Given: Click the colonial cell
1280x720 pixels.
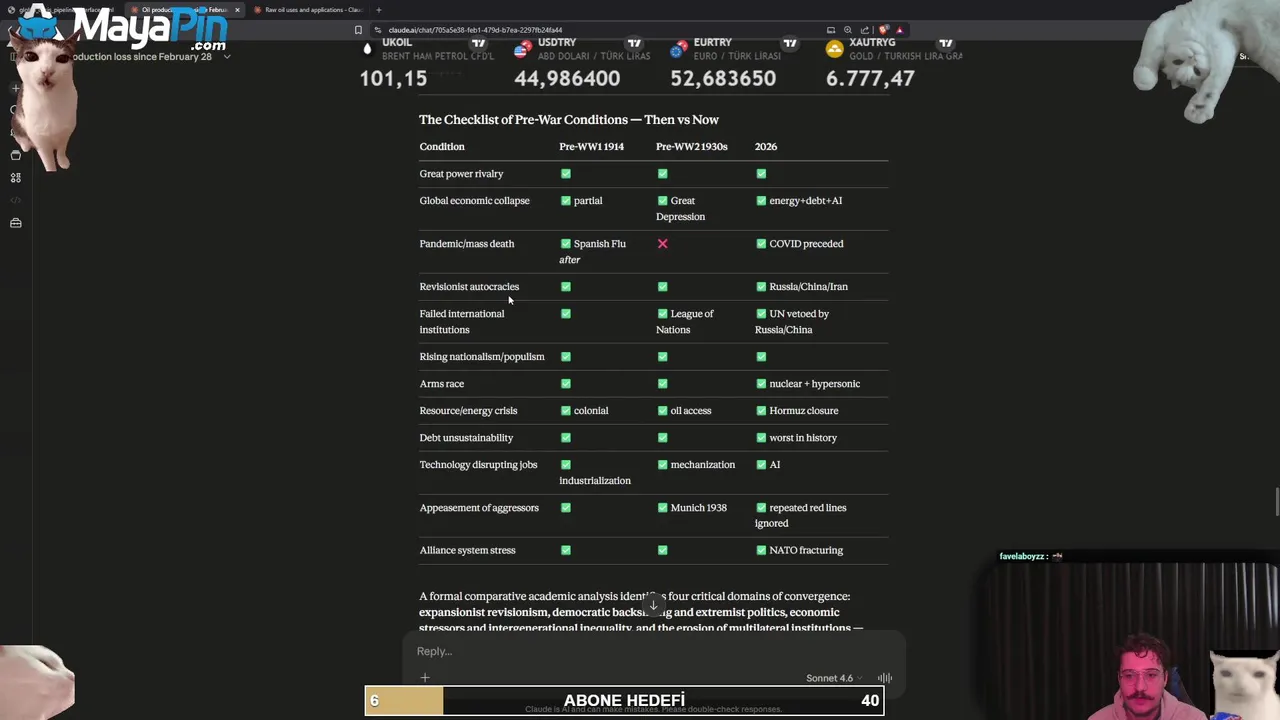Looking at the screenshot, I should 584,411.
